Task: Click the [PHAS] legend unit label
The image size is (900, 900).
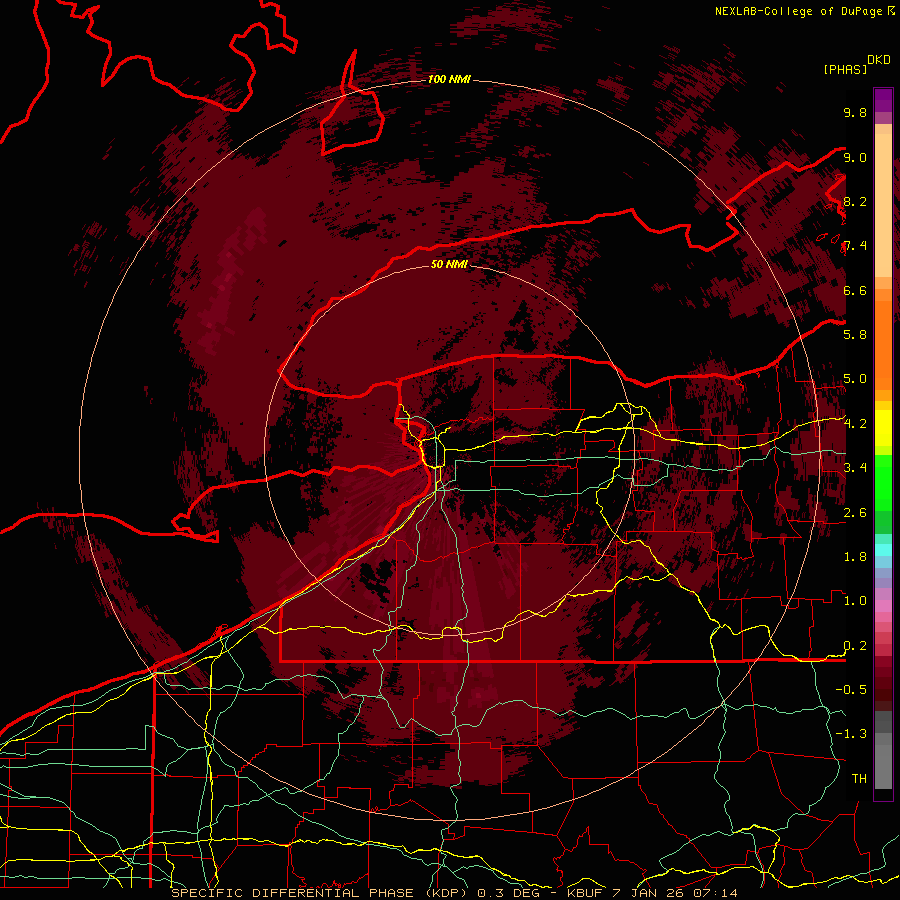Action: [x=845, y=69]
